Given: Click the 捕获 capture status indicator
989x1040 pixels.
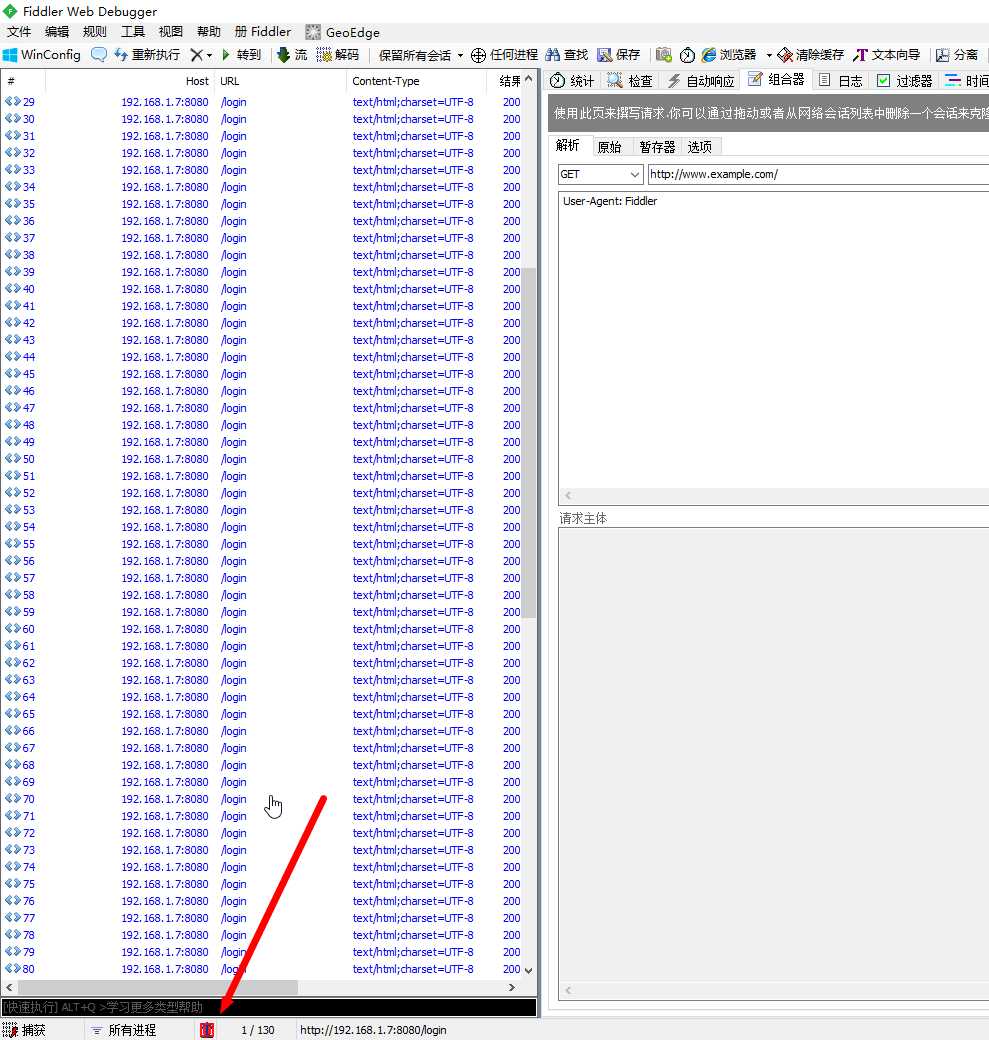Looking at the screenshot, I should [24, 1029].
